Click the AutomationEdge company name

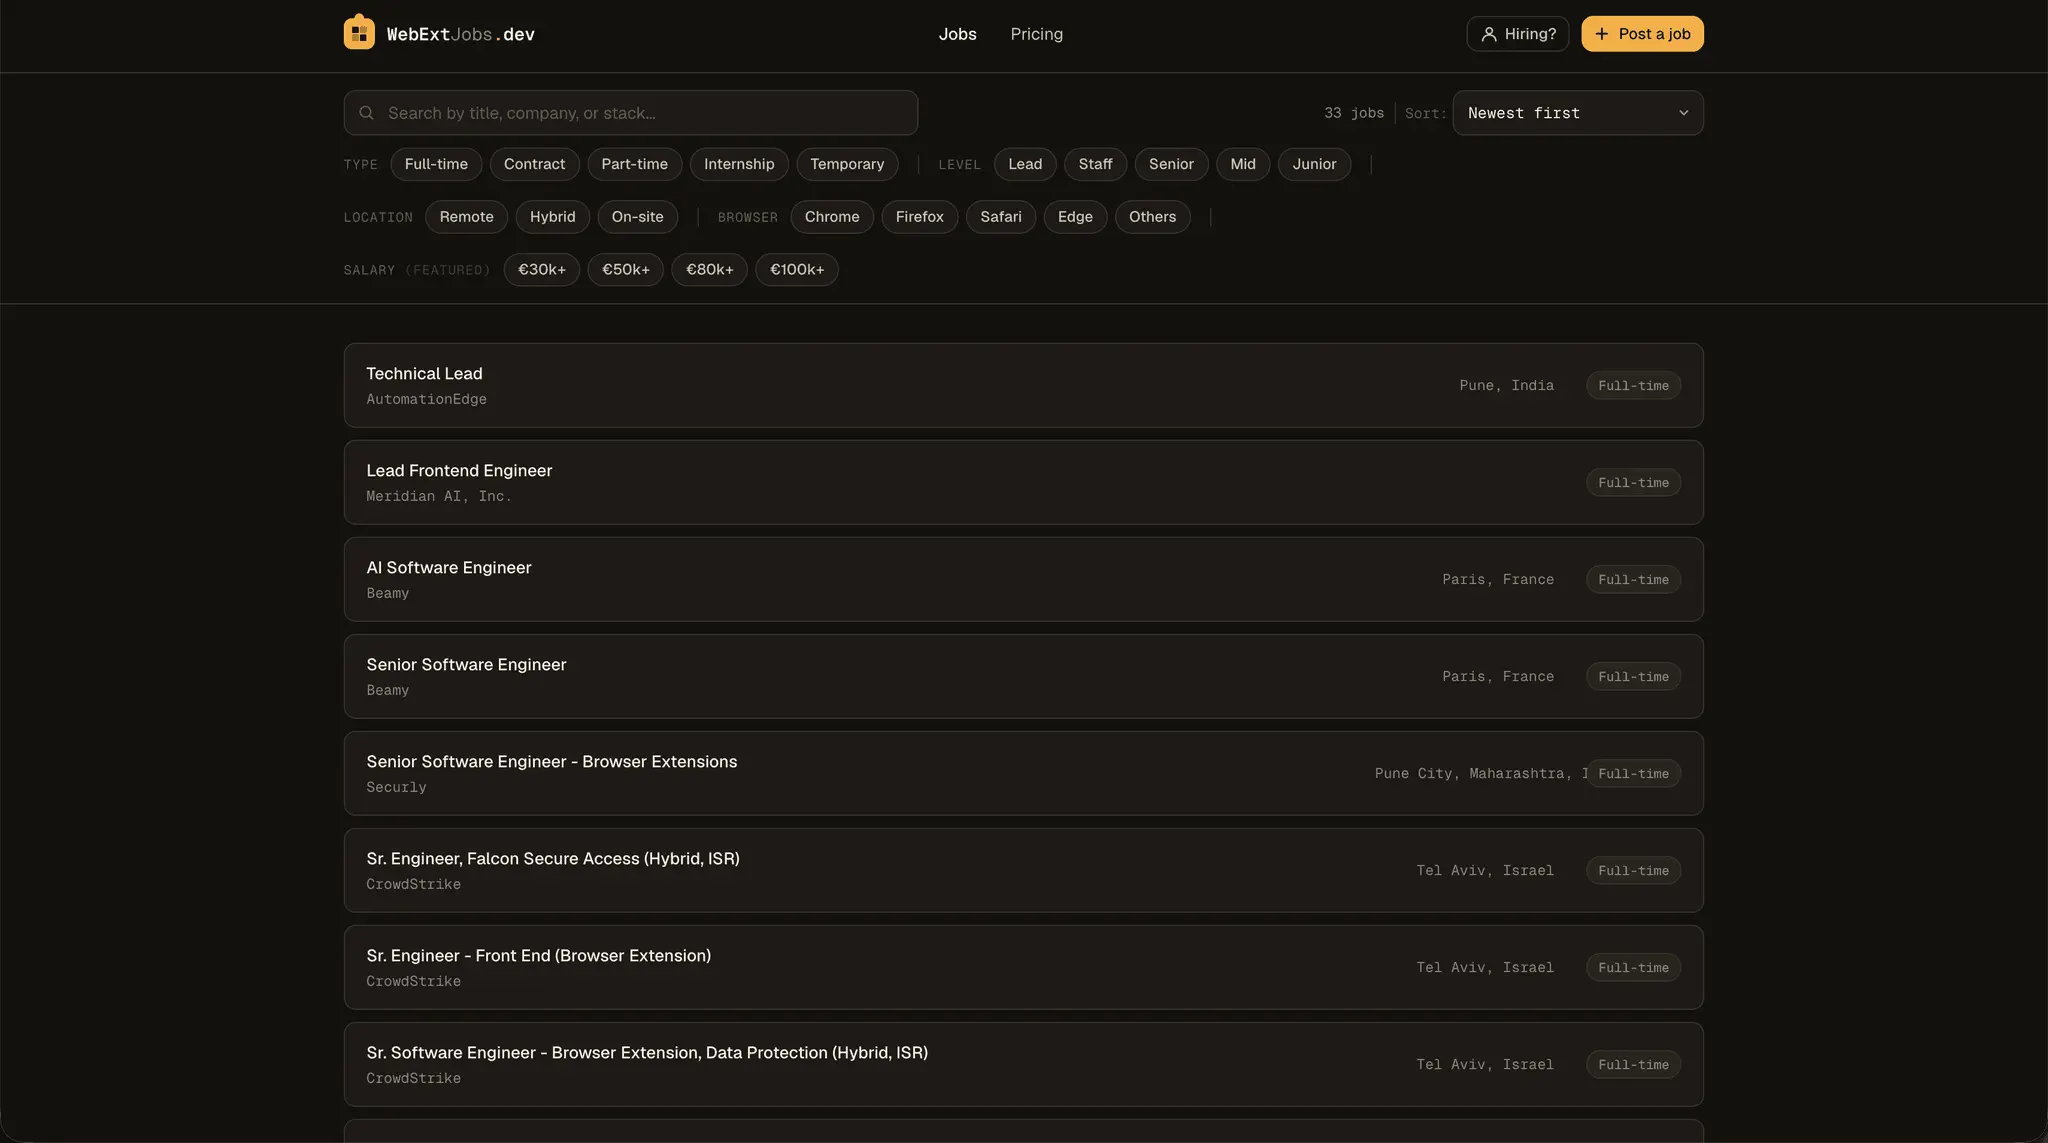pos(427,399)
